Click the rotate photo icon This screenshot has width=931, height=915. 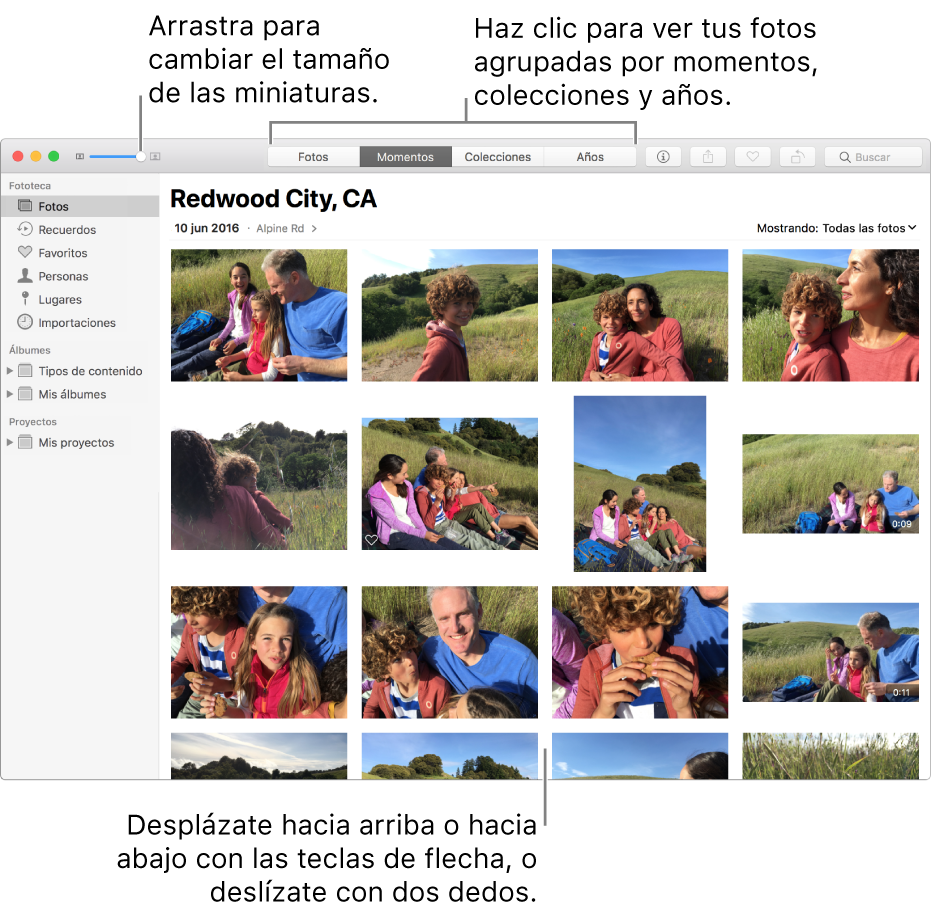pos(797,156)
